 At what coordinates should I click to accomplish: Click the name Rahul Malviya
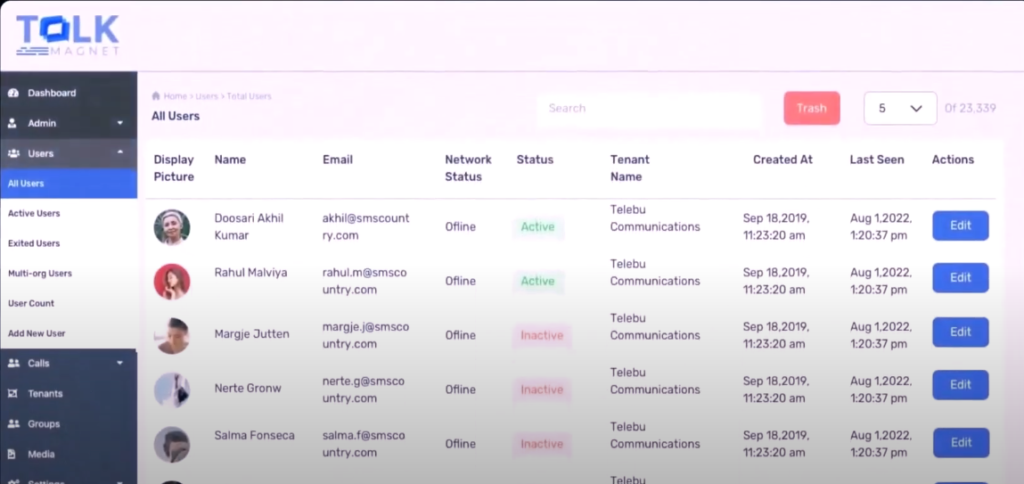(251, 273)
